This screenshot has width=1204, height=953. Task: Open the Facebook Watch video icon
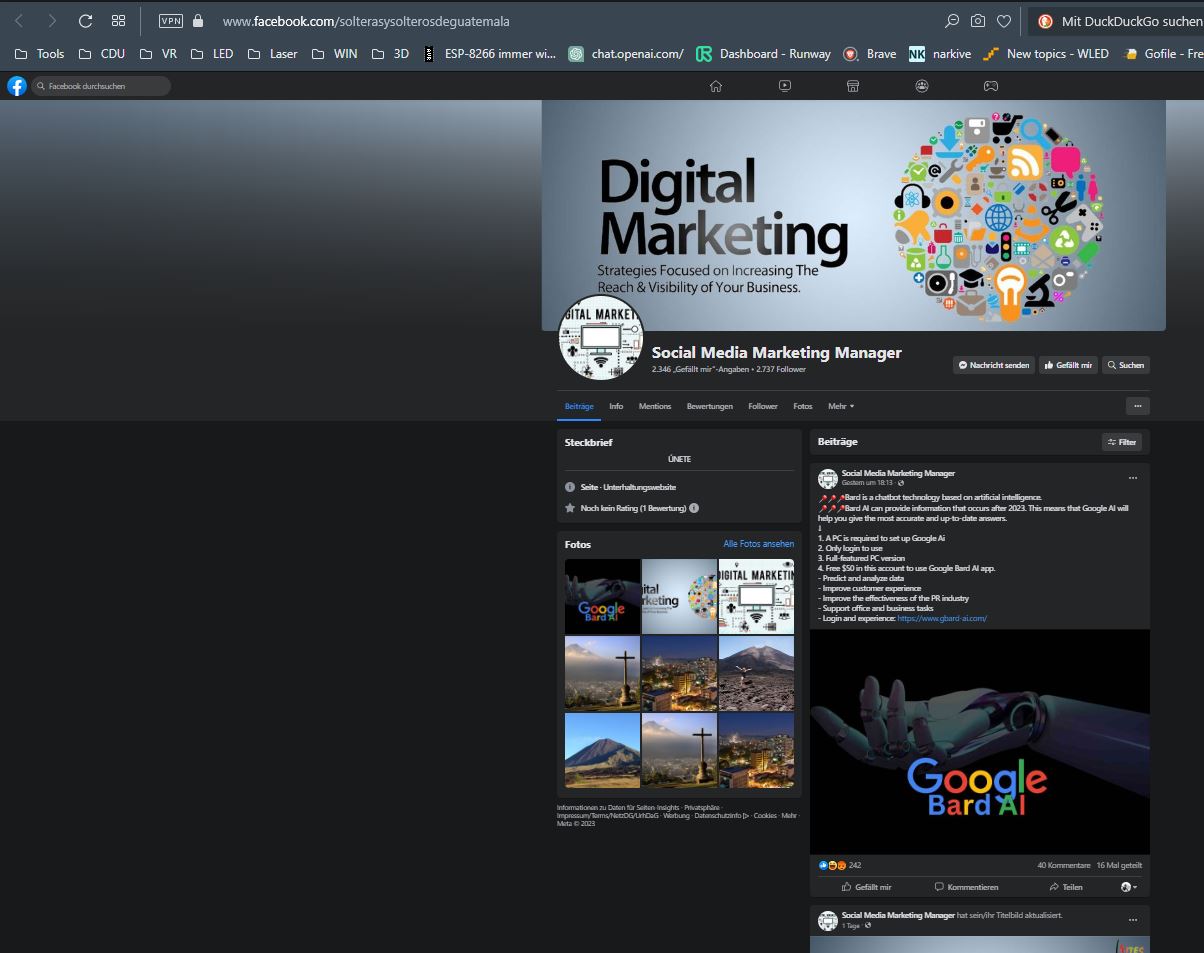pyautogui.click(x=785, y=86)
